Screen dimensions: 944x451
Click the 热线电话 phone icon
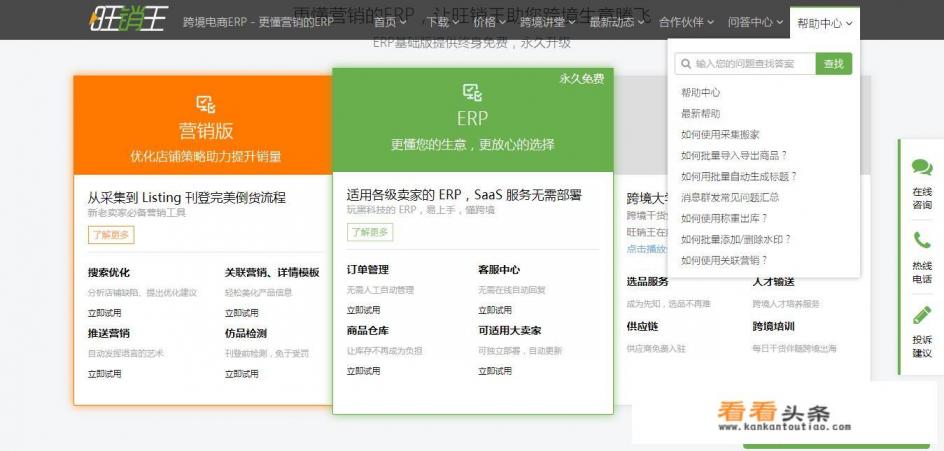tap(921, 241)
